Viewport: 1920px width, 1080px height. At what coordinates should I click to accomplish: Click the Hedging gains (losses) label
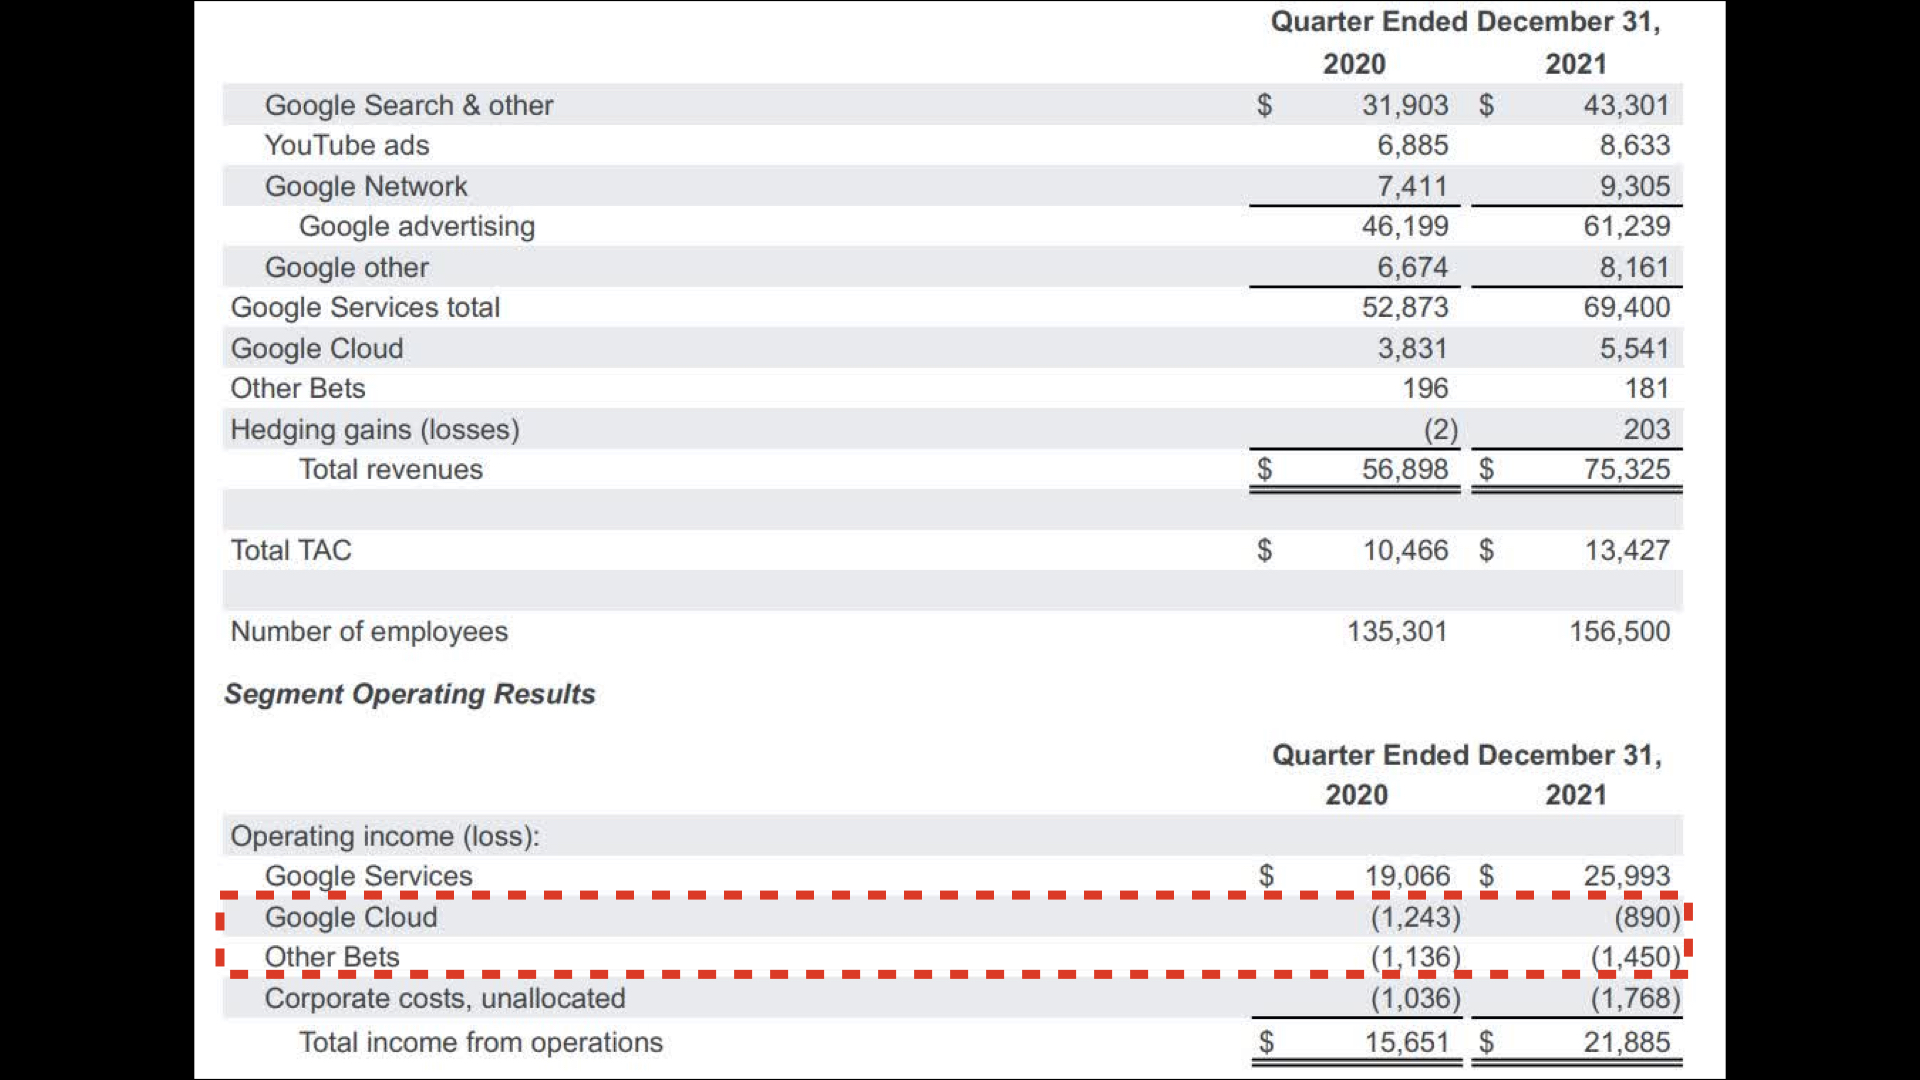(375, 429)
